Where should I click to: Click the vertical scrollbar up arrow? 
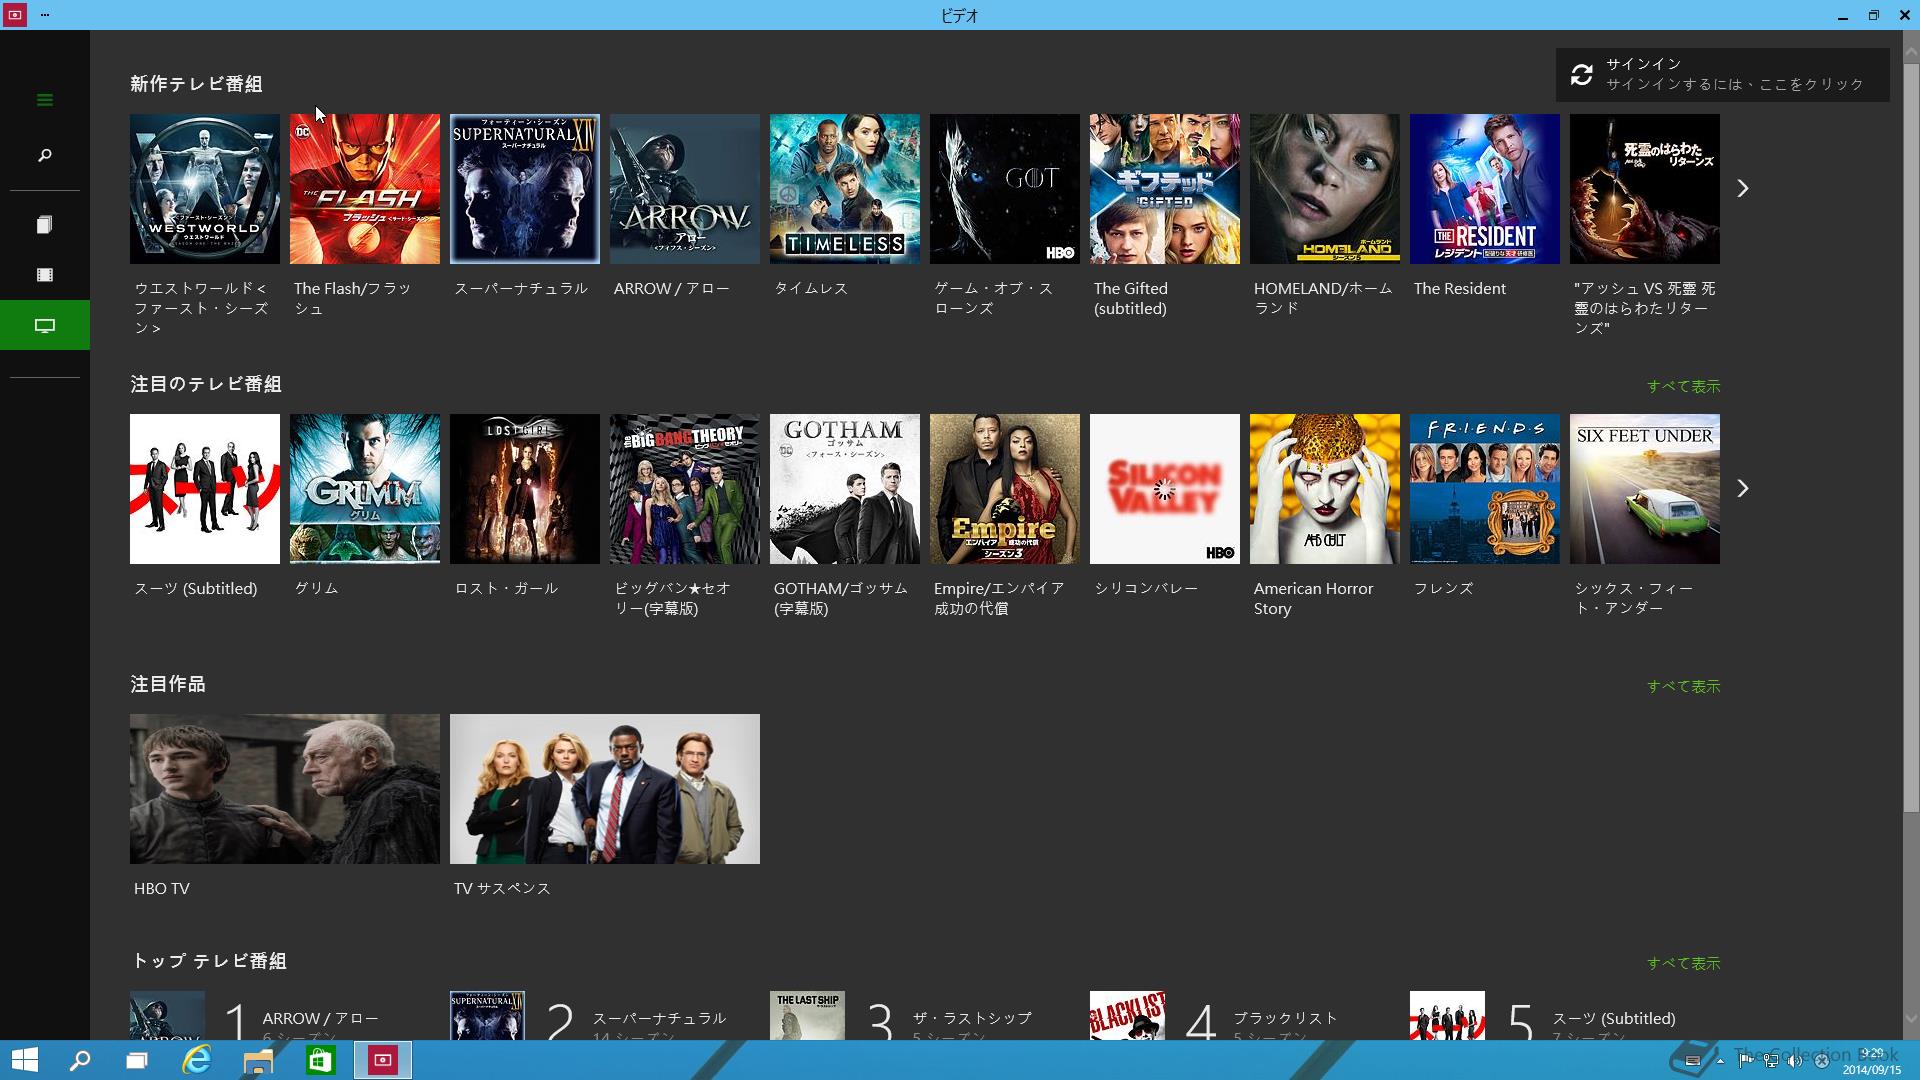tap(1911, 51)
